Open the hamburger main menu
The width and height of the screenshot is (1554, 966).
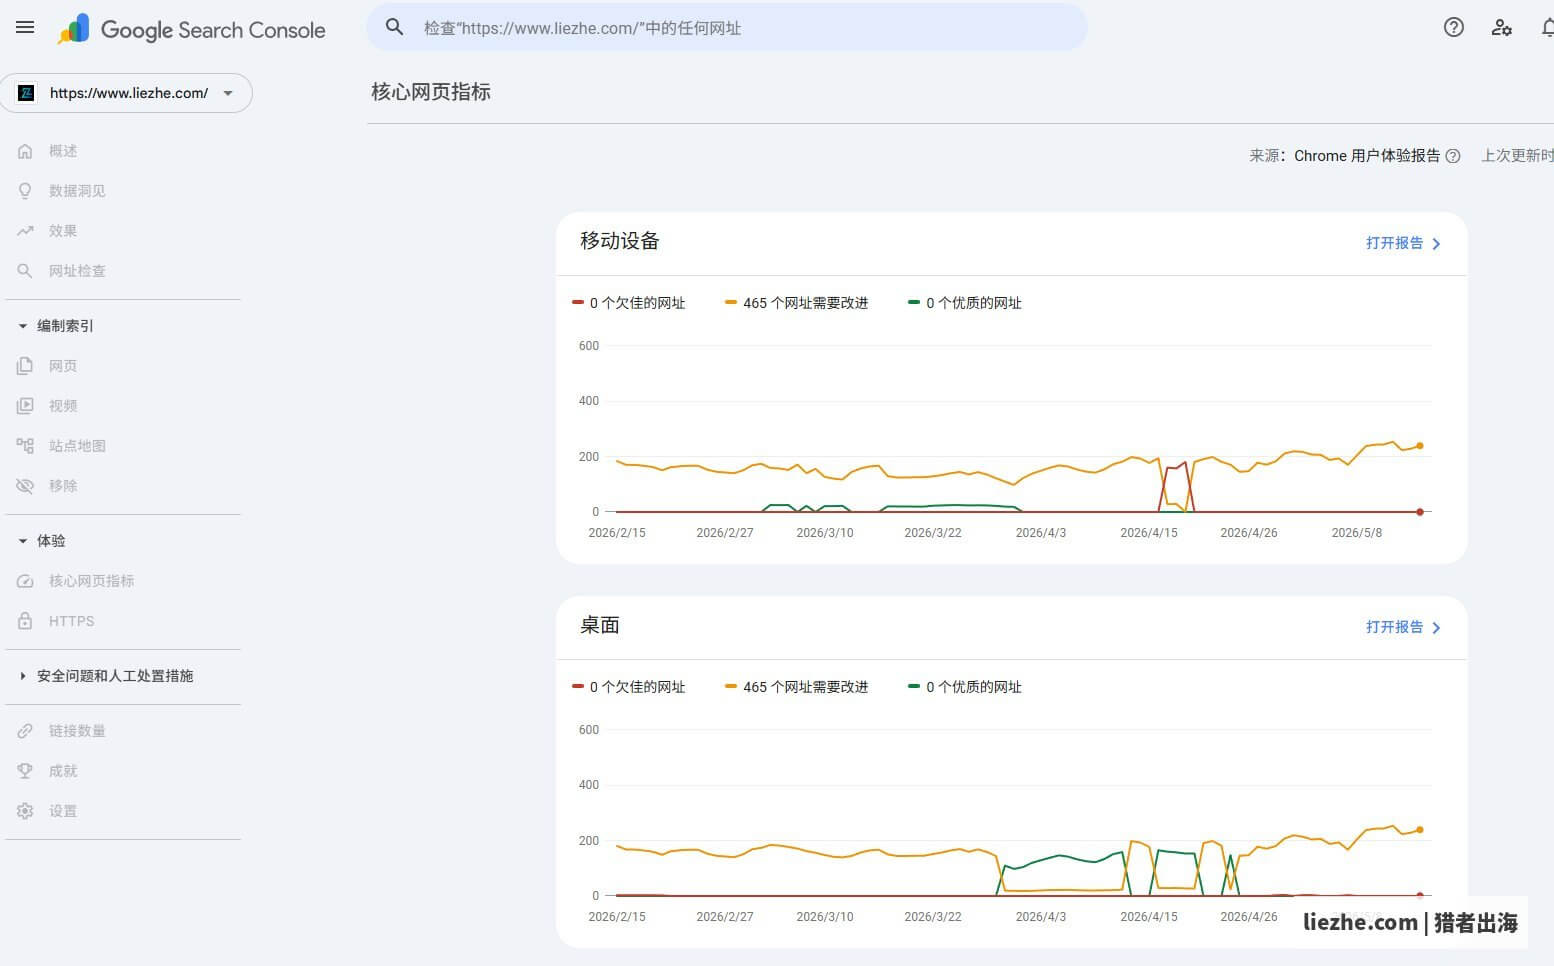25,28
